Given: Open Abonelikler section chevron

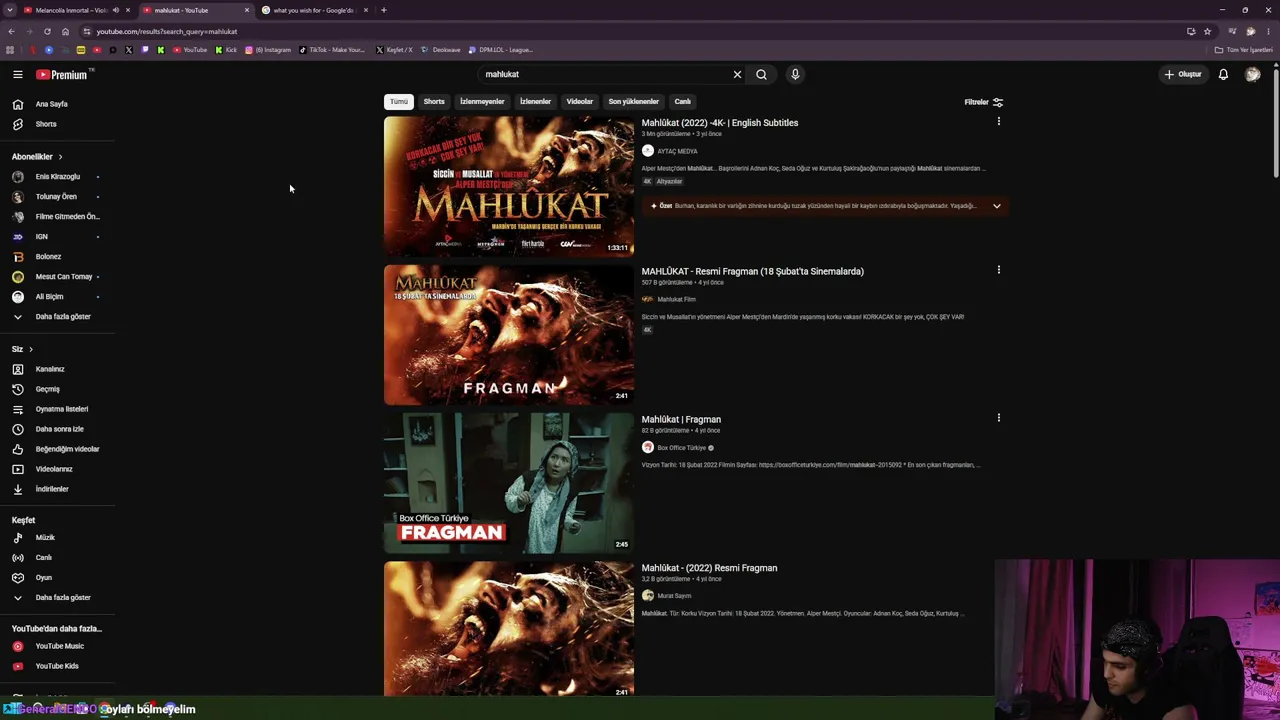Looking at the screenshot, I should 60,157.
